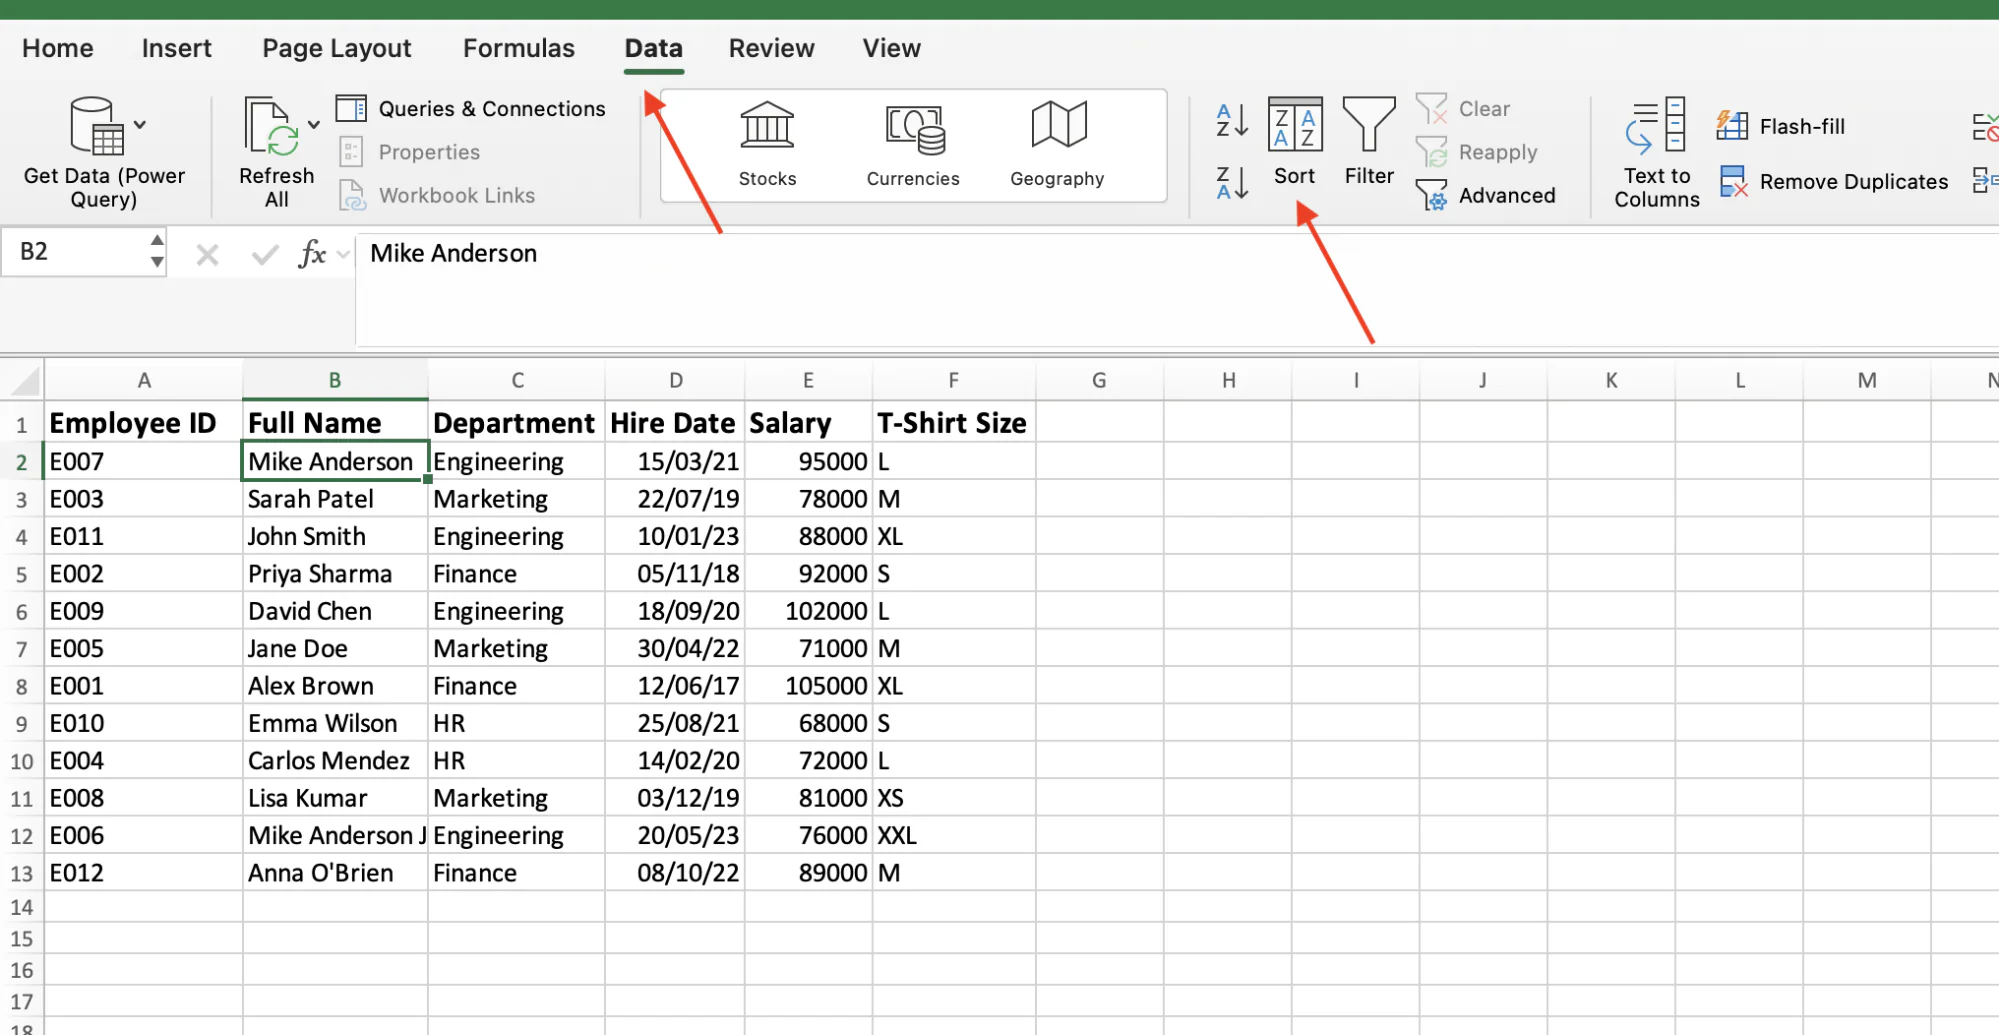Click Remove Duplicates
The height and width of the screenshot is (1035, 1999).
pos(1834,181)
